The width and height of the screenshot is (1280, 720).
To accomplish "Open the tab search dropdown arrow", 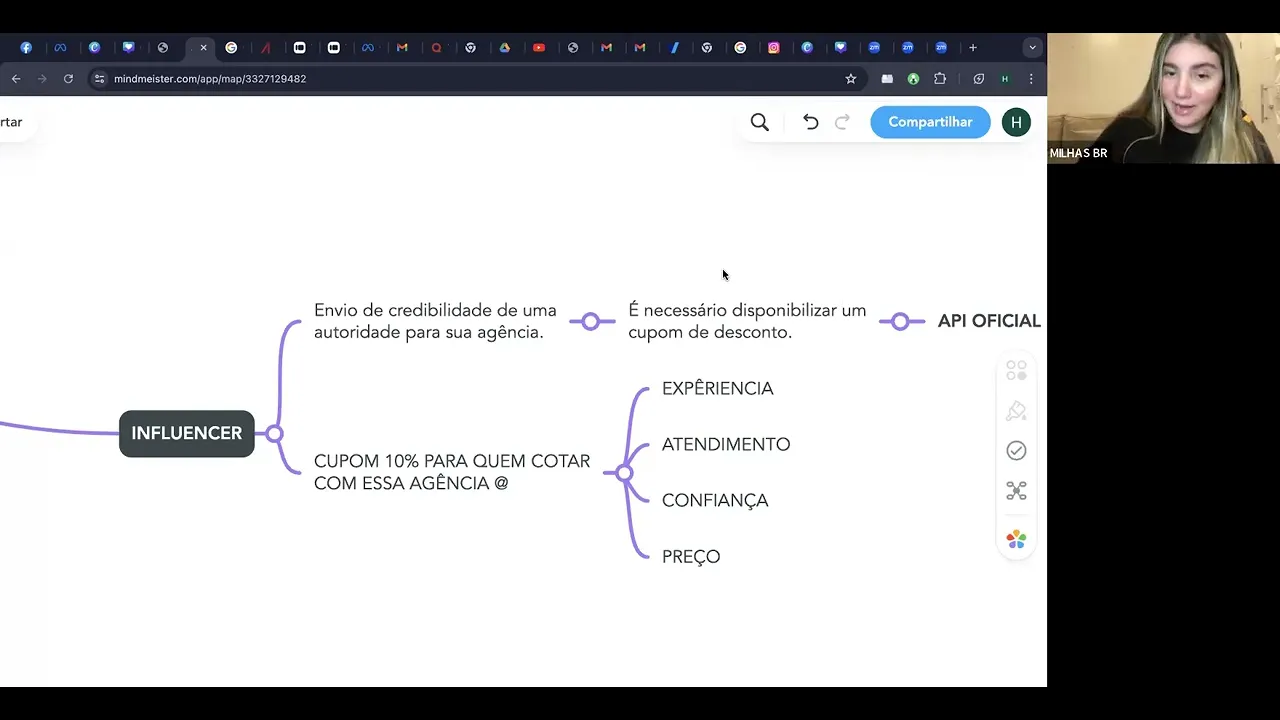I will pyautogui.click(x=1032, y=47).
